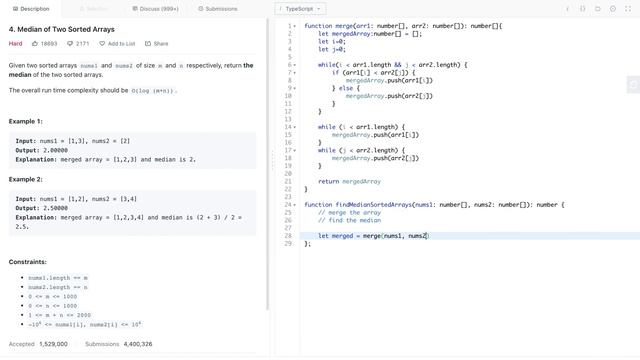This screenshot has width=640, height=360.
Task: Place cursor on line 28 let merged statement
Action: tap(373, 236)
